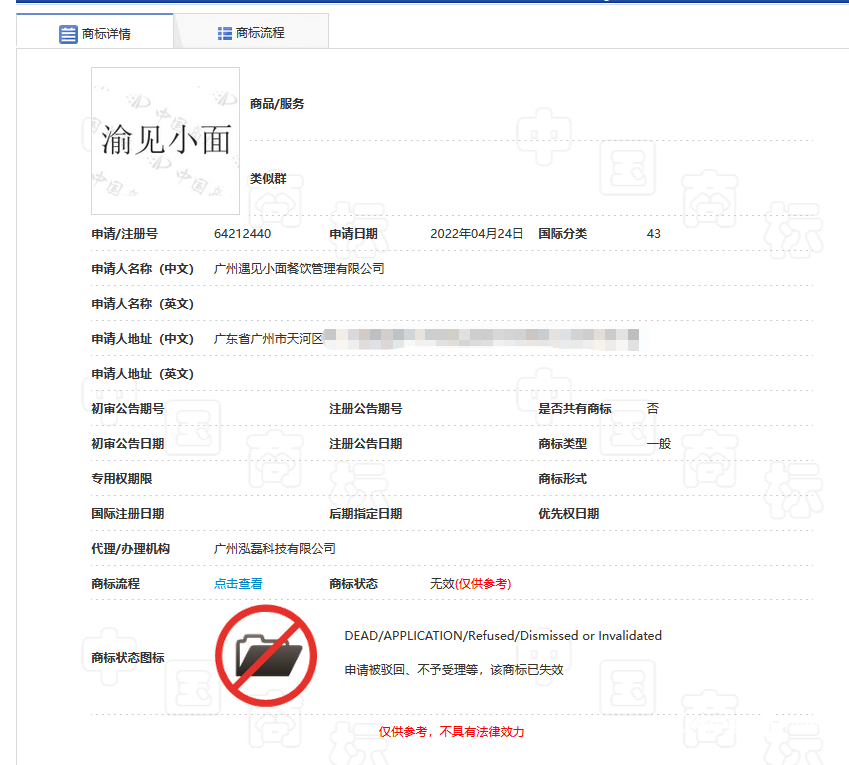Open the 渝见小面 trademark image
This screenshot has height=765, width=849.
pos(165,141)
